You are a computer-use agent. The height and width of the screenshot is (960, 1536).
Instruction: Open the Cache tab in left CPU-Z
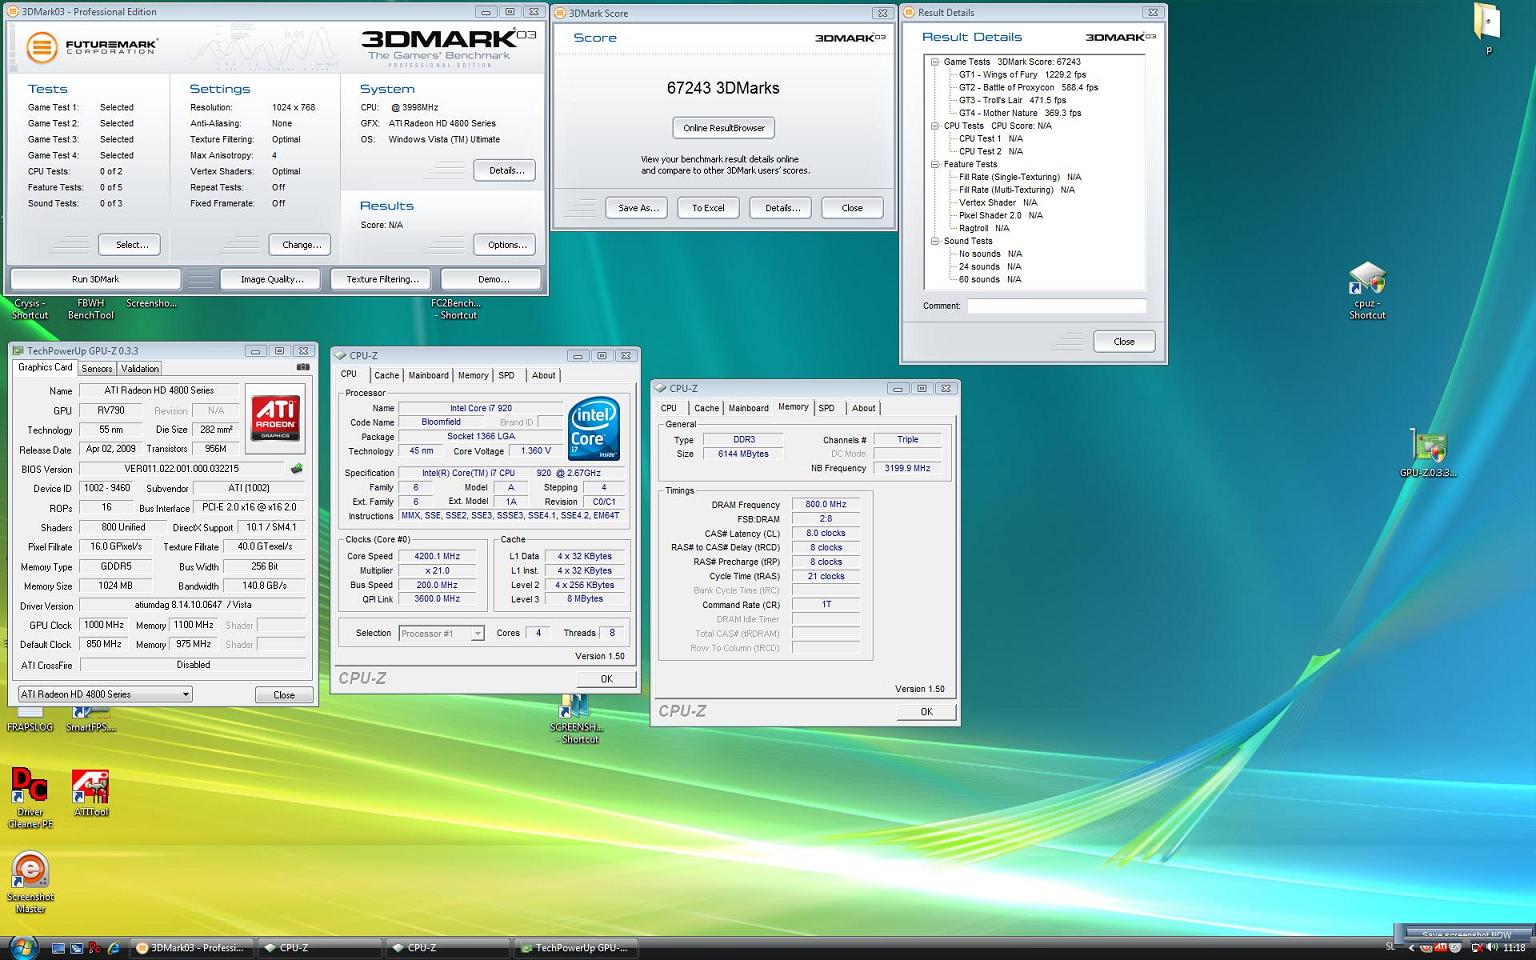coord(387,375)
